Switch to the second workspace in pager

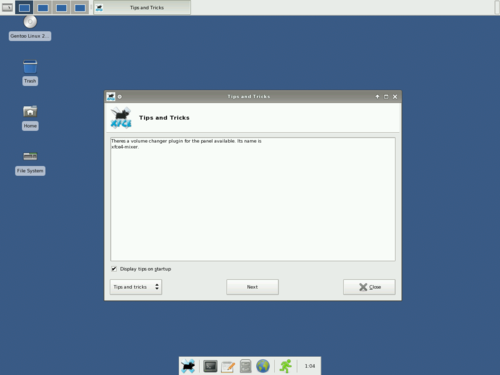(43, 7)
